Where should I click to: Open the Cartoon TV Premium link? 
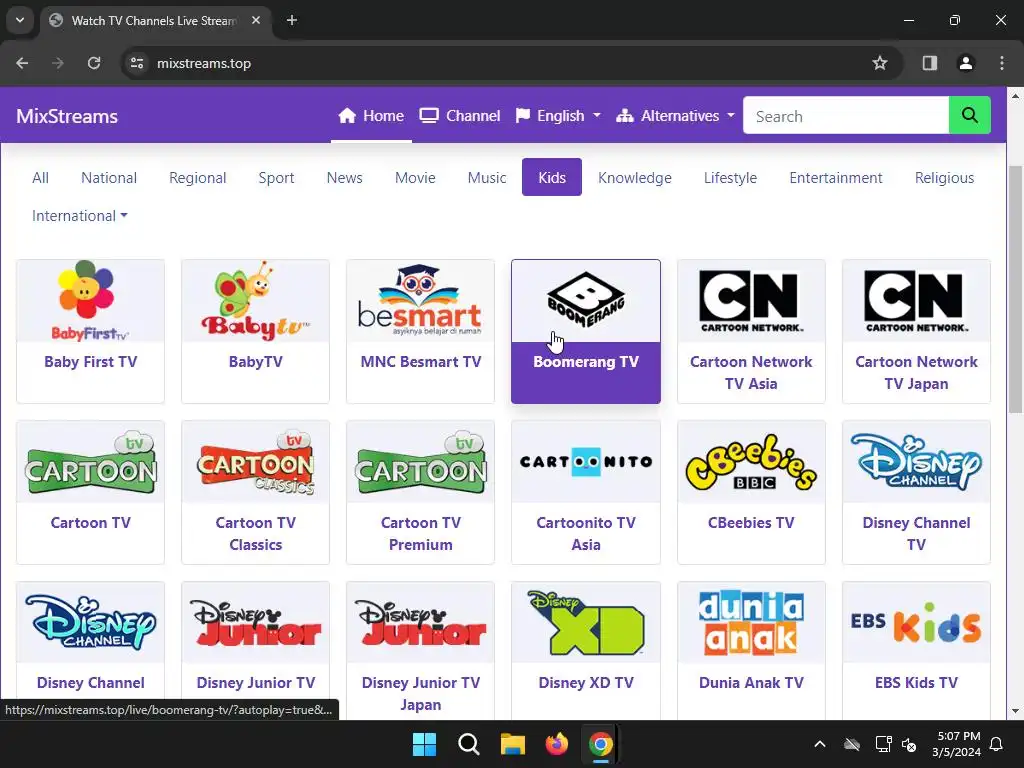pos(421,534)
